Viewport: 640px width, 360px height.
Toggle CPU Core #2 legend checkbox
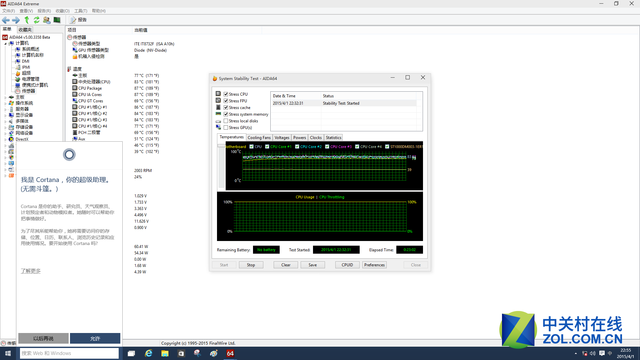(297, 147)
